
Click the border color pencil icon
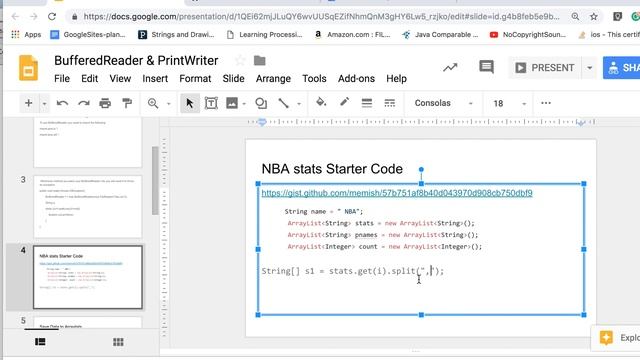point(344,102)
